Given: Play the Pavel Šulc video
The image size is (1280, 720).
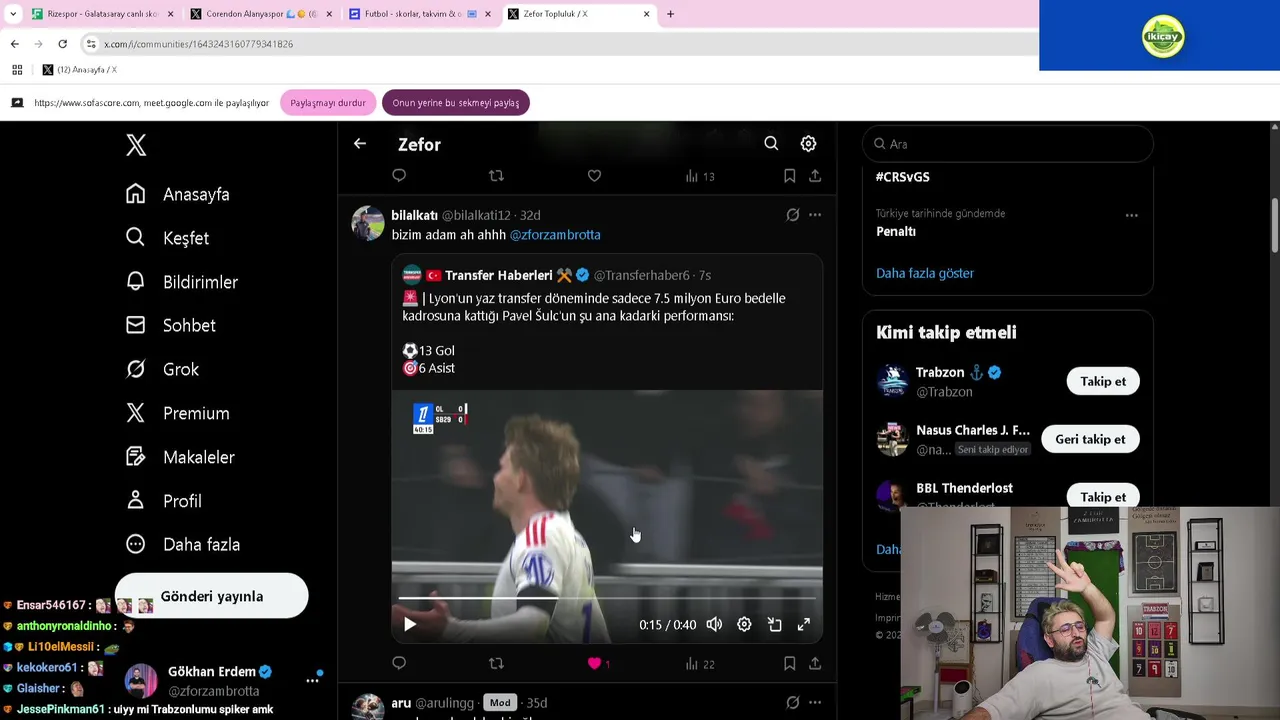Looking at the screenshot, I should click(x=410, y=624).
